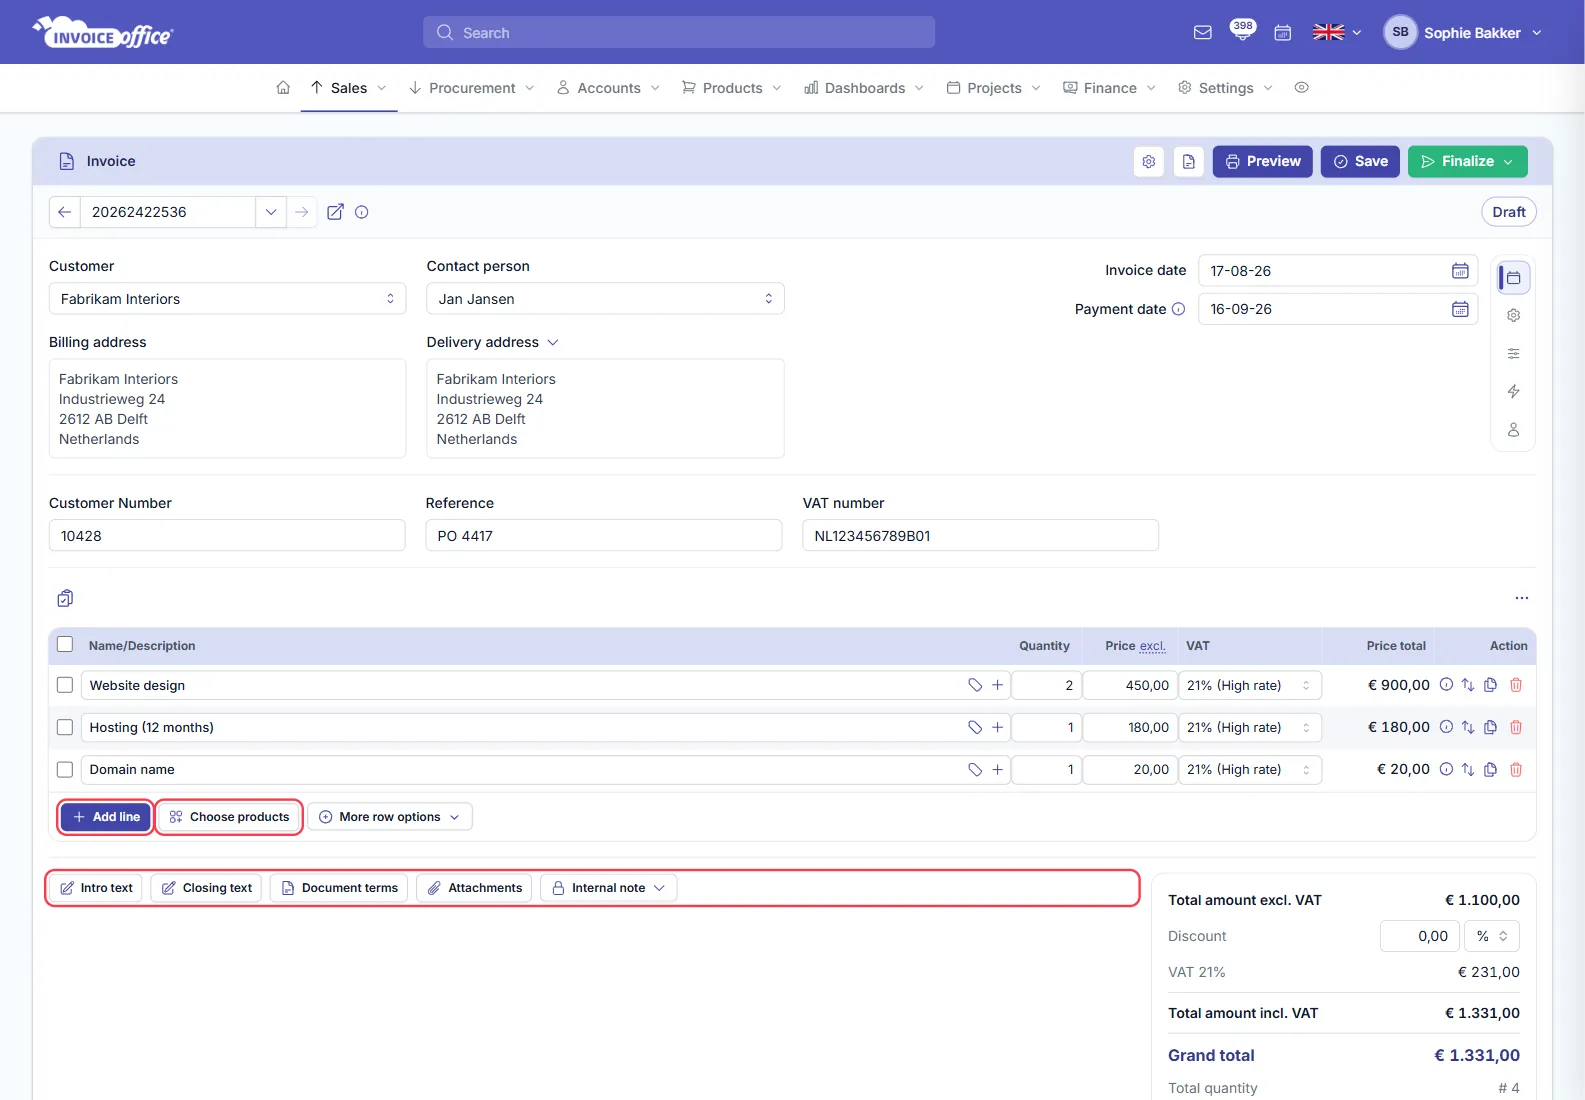Open the language flag selector
The width and height of the screenshot is (1585, 1100).
point(1336,33)
